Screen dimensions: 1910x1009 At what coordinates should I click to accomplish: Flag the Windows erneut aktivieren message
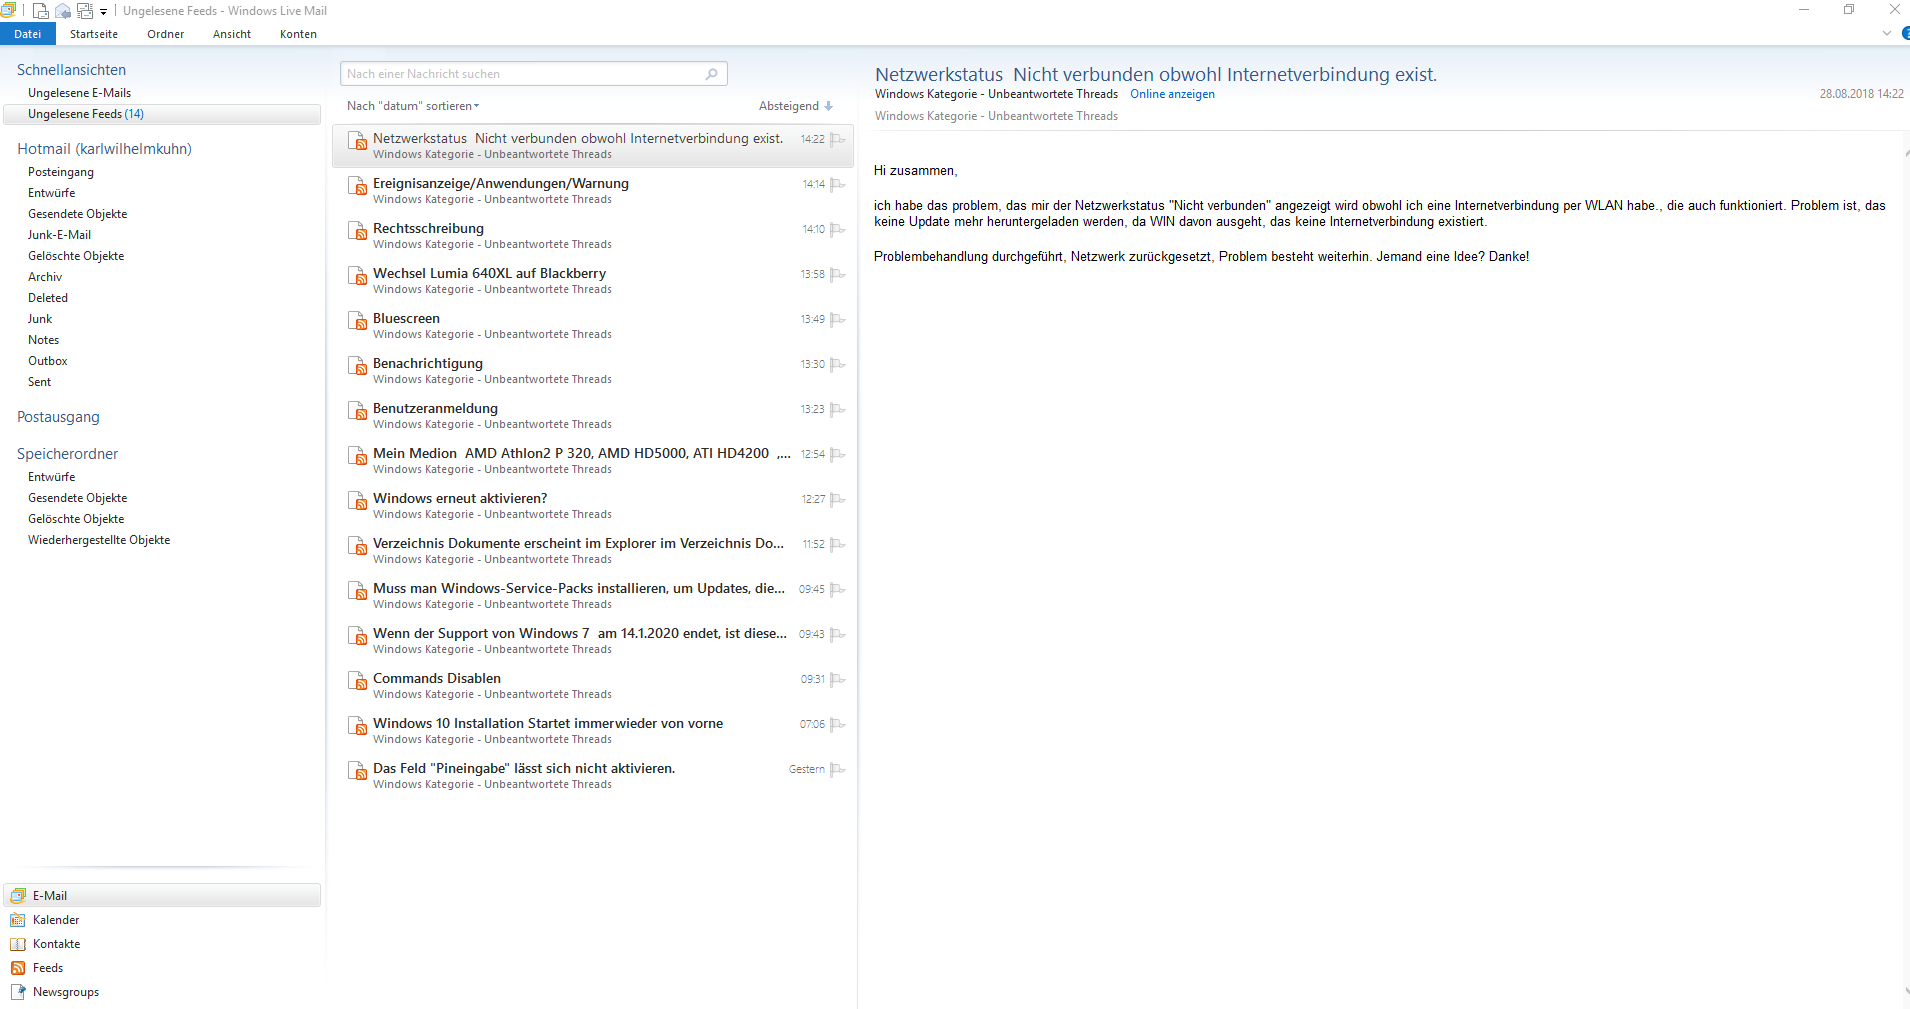838,499
